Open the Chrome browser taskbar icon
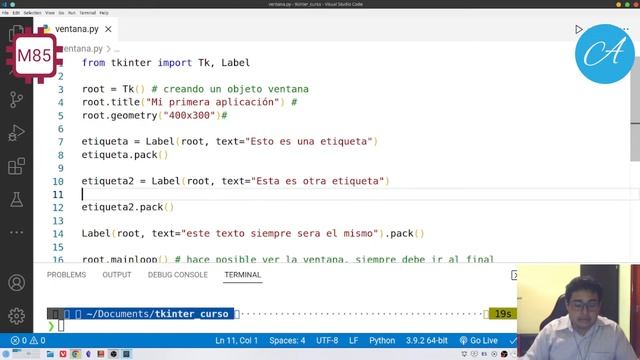Image resolution: width=640 pixels, height=360 pixels. (76, 354)
